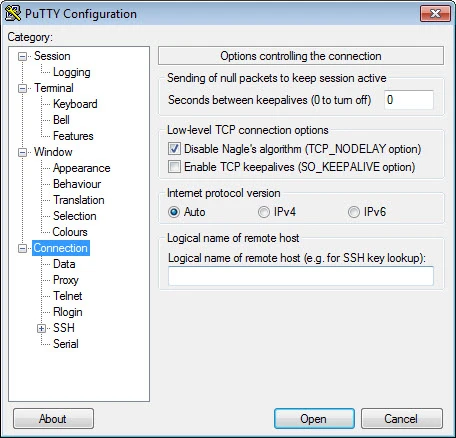Select the Serial category
Screen dimensions: 456x438
(x=66, y=344)
